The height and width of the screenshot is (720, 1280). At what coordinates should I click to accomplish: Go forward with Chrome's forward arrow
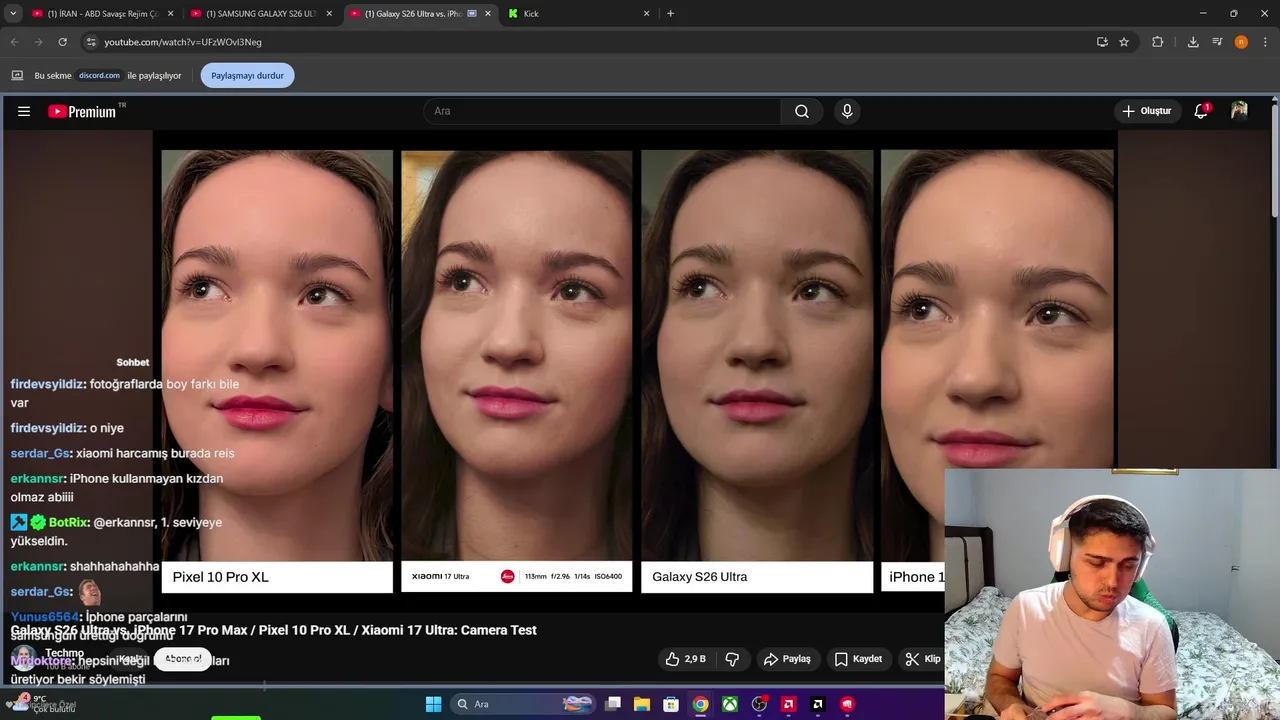tap(38, 42)
